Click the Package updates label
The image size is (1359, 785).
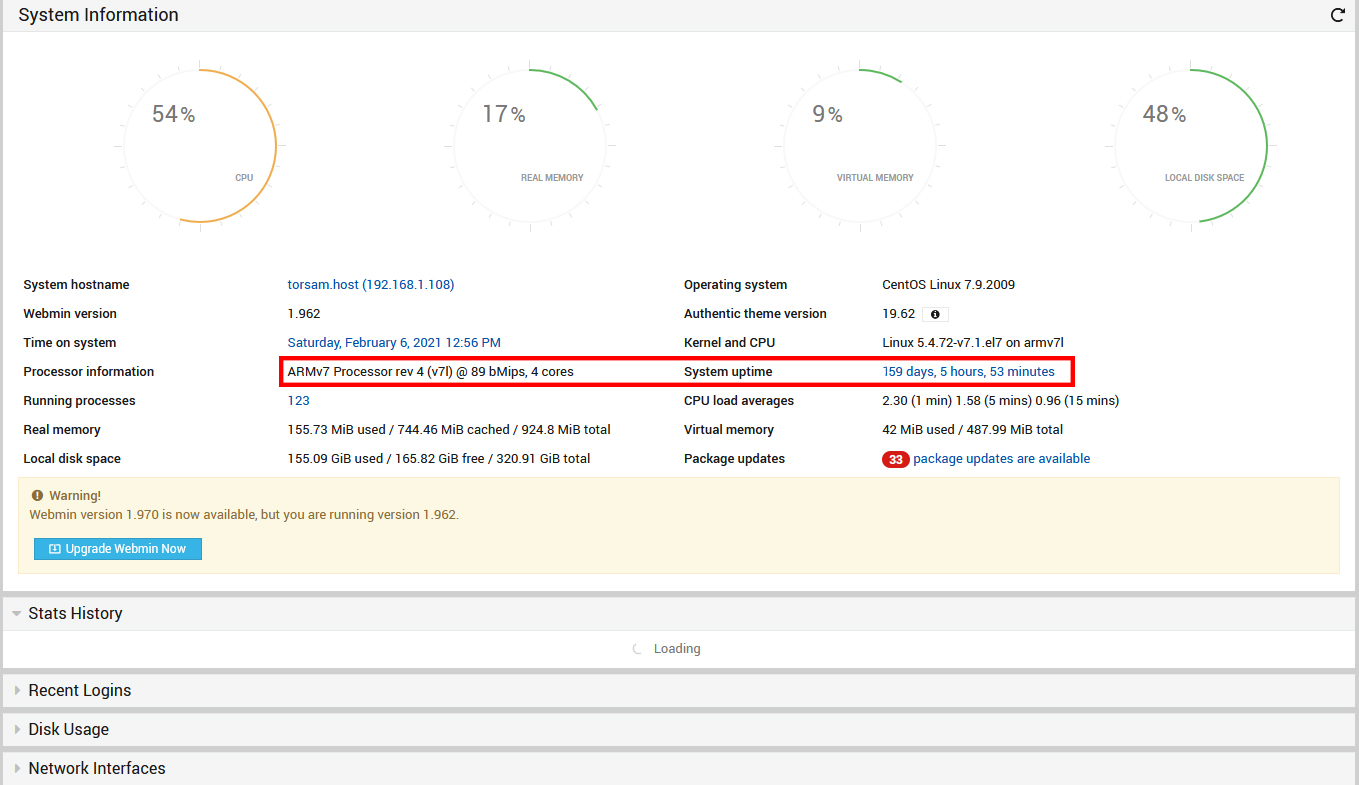point(734,459)
